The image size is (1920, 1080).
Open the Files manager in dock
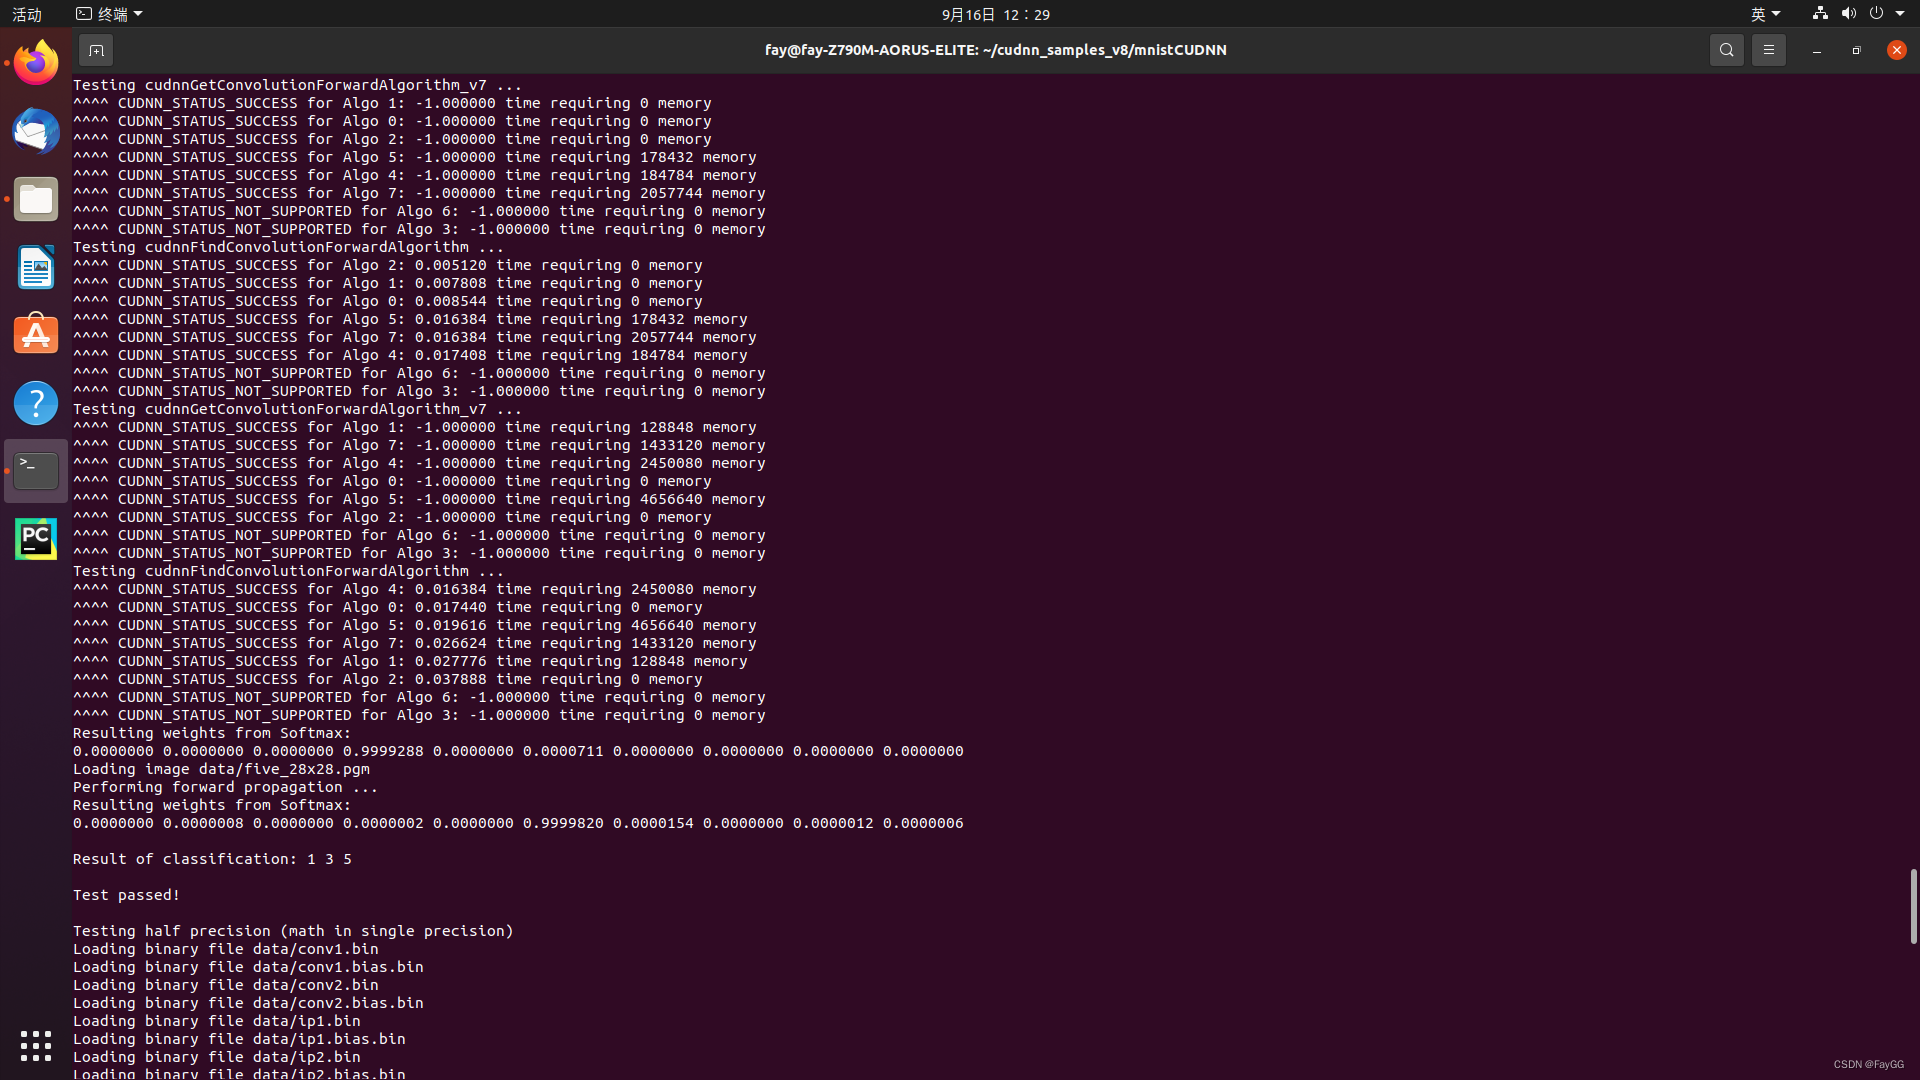coord(36,199)
